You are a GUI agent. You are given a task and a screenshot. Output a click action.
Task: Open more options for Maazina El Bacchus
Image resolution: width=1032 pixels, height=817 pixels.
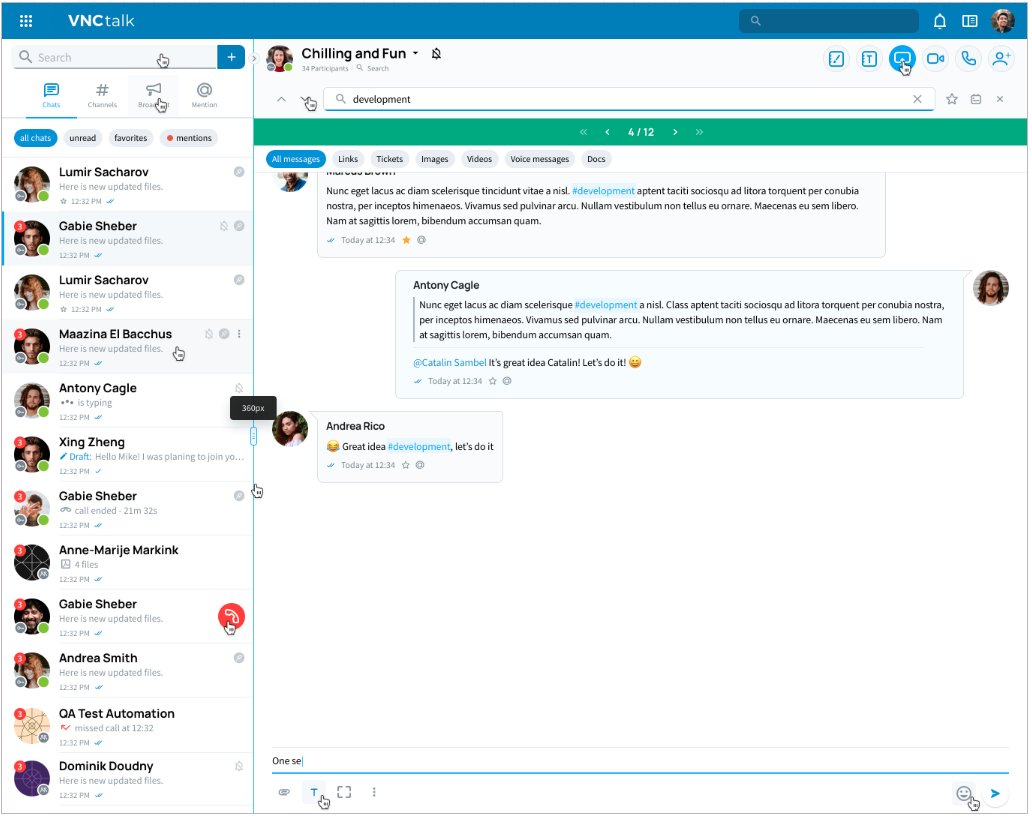[x=239, y=334]
